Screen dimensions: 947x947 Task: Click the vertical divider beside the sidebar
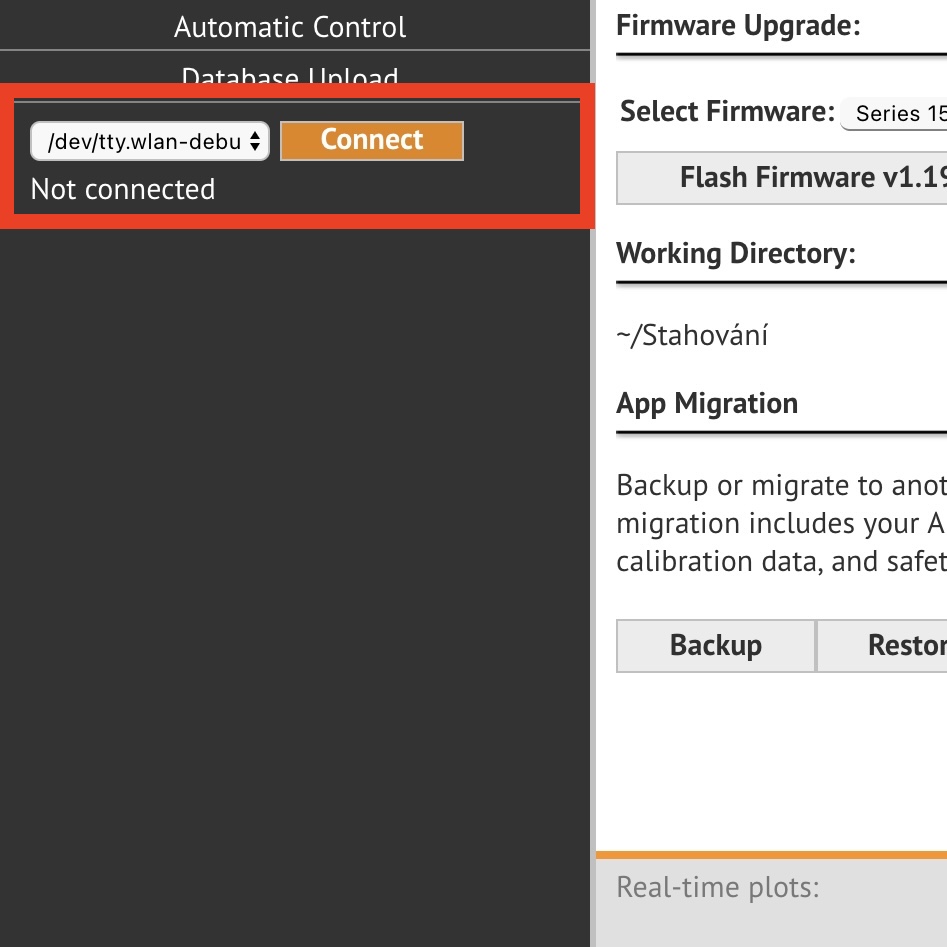[x=593, y=500]
